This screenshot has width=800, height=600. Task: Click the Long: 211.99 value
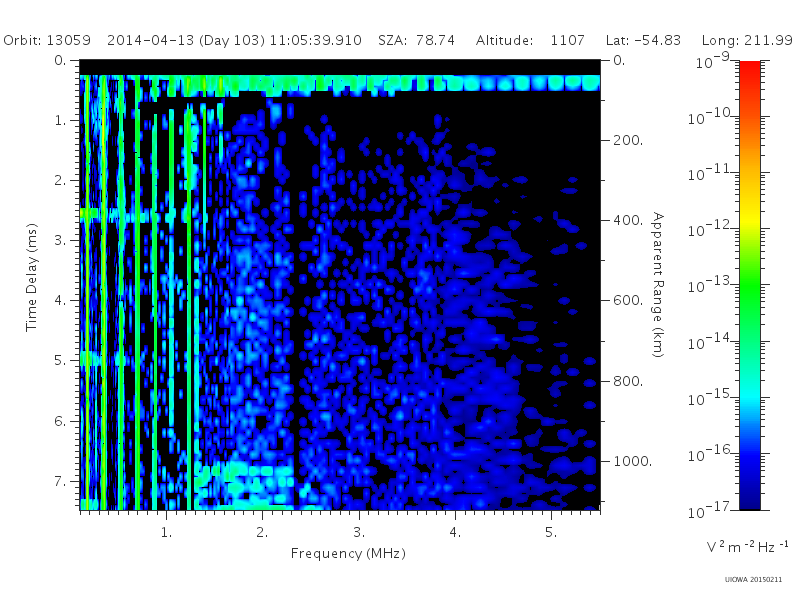coord(747,40)
